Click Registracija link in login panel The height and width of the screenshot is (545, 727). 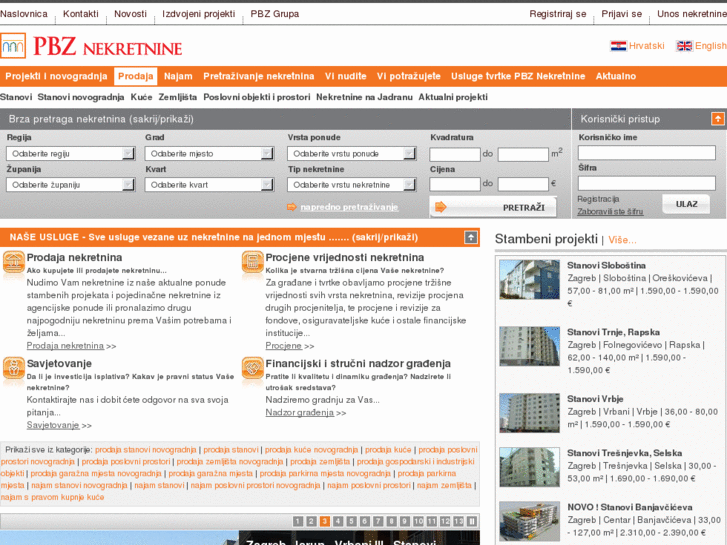click(x=598, y=199)
